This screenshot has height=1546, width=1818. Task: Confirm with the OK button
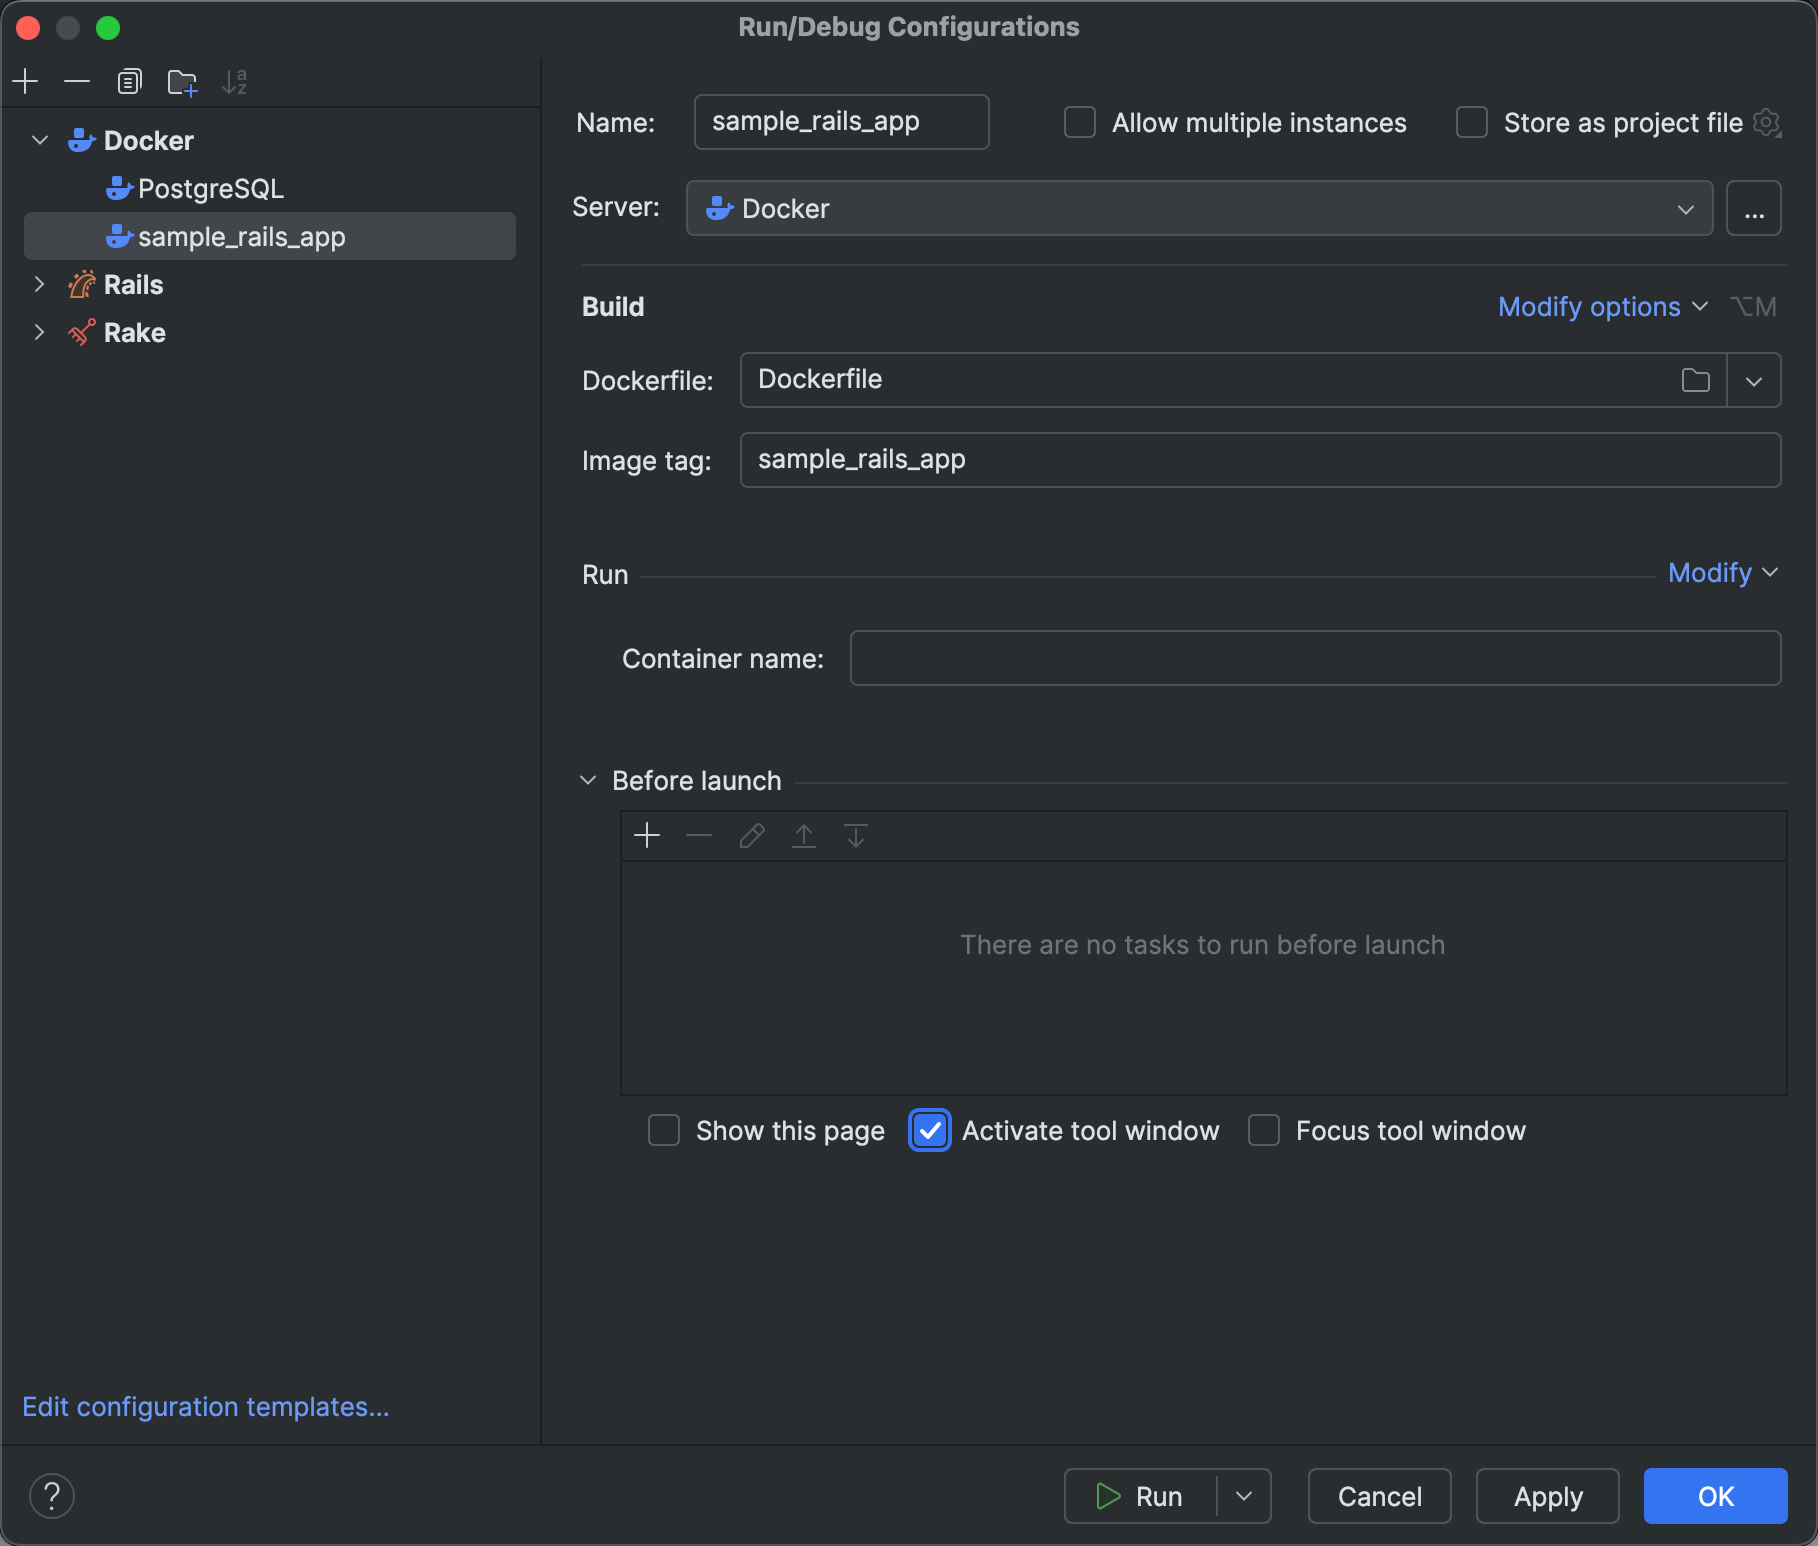(x=1716, y=1496)
